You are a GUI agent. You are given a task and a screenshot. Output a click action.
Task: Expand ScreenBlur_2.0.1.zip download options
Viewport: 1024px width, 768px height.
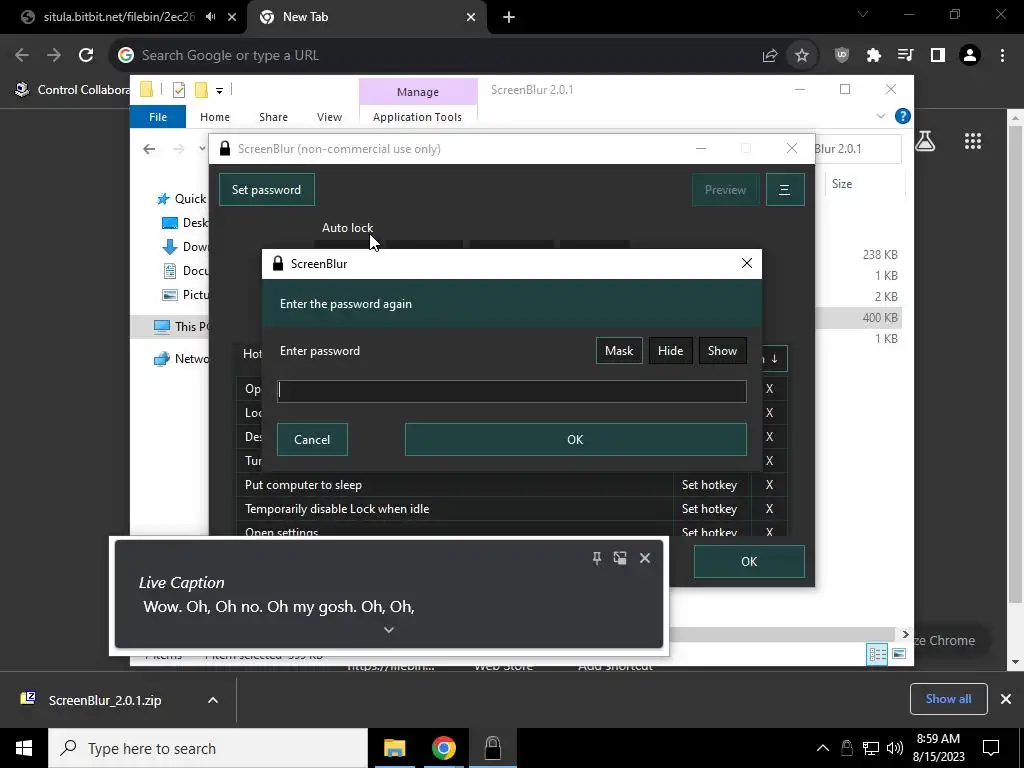pos(213,700)
